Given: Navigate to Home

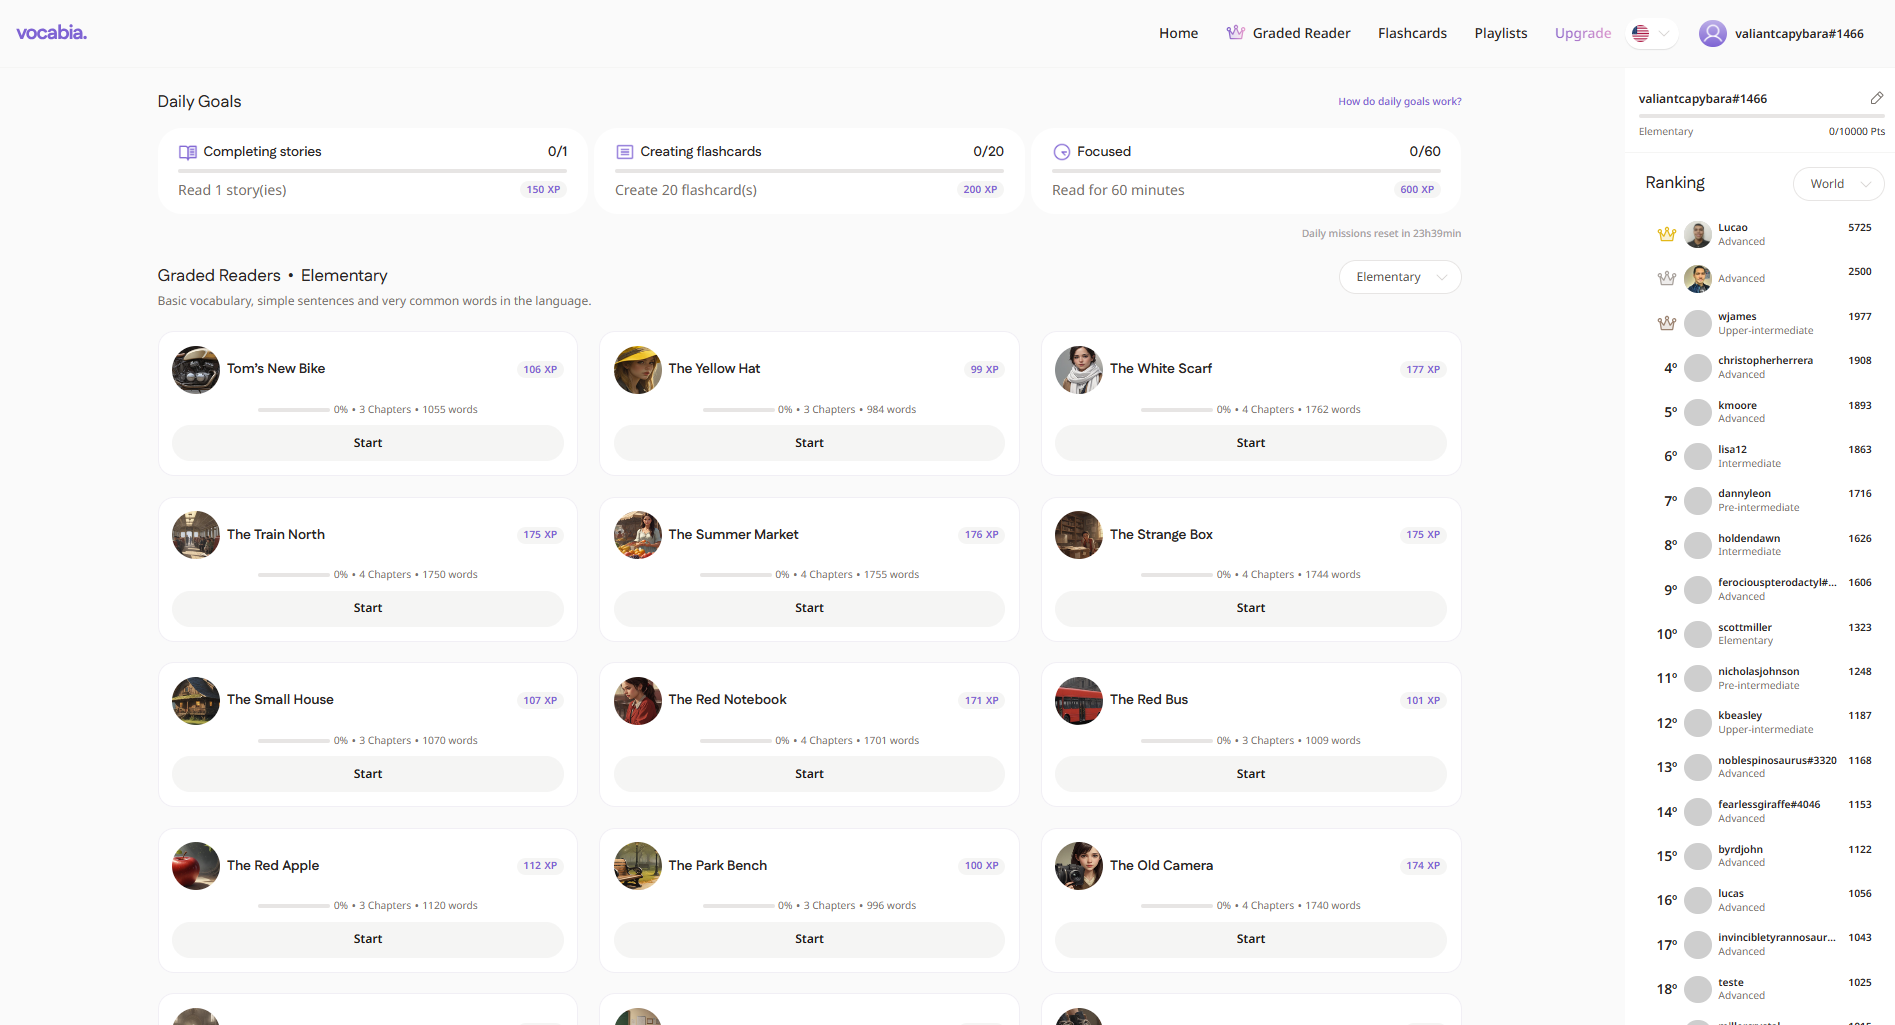Looking at the screenshot, I should [1178, 34].
